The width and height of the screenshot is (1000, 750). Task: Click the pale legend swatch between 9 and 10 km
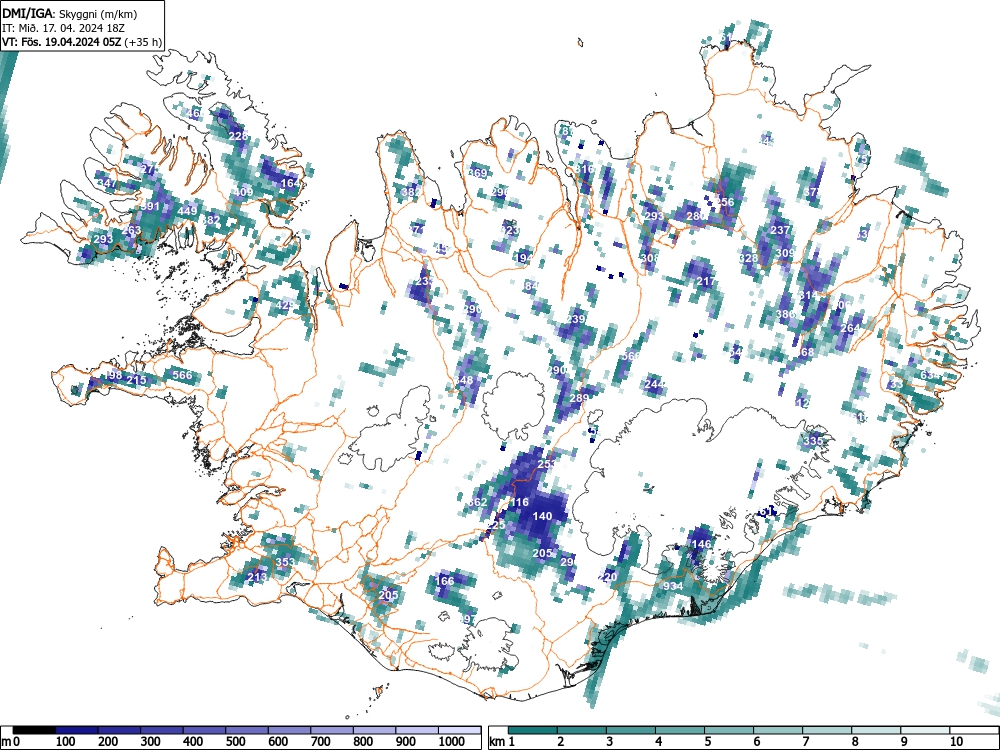[x=925, y=730]
